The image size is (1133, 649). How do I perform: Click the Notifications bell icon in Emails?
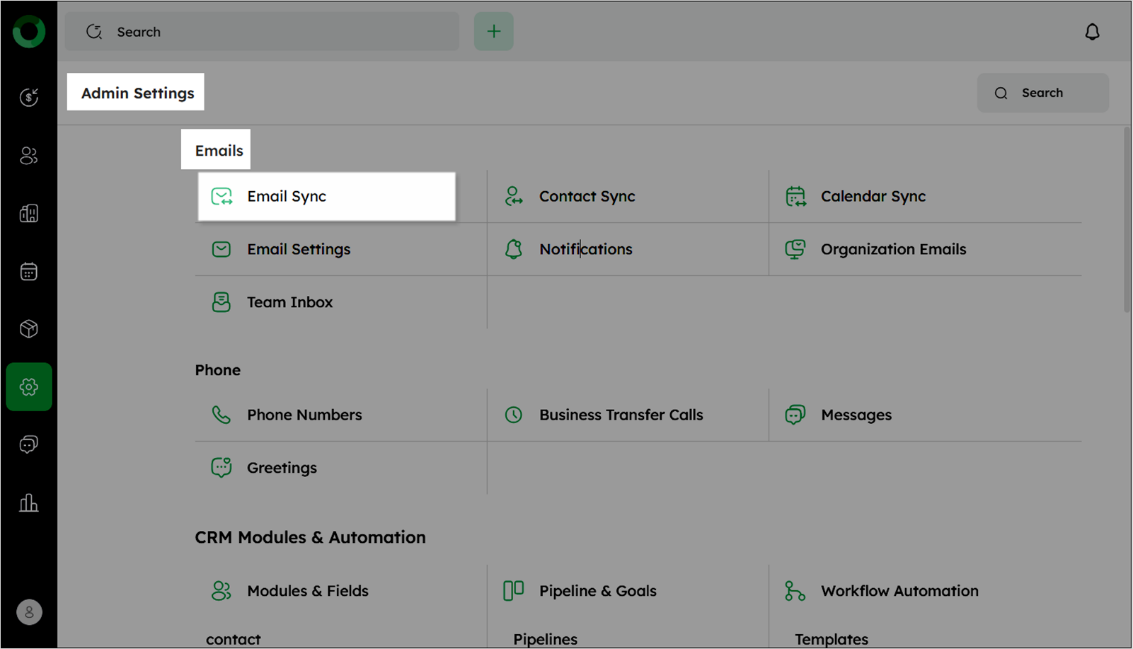point(514,249)
